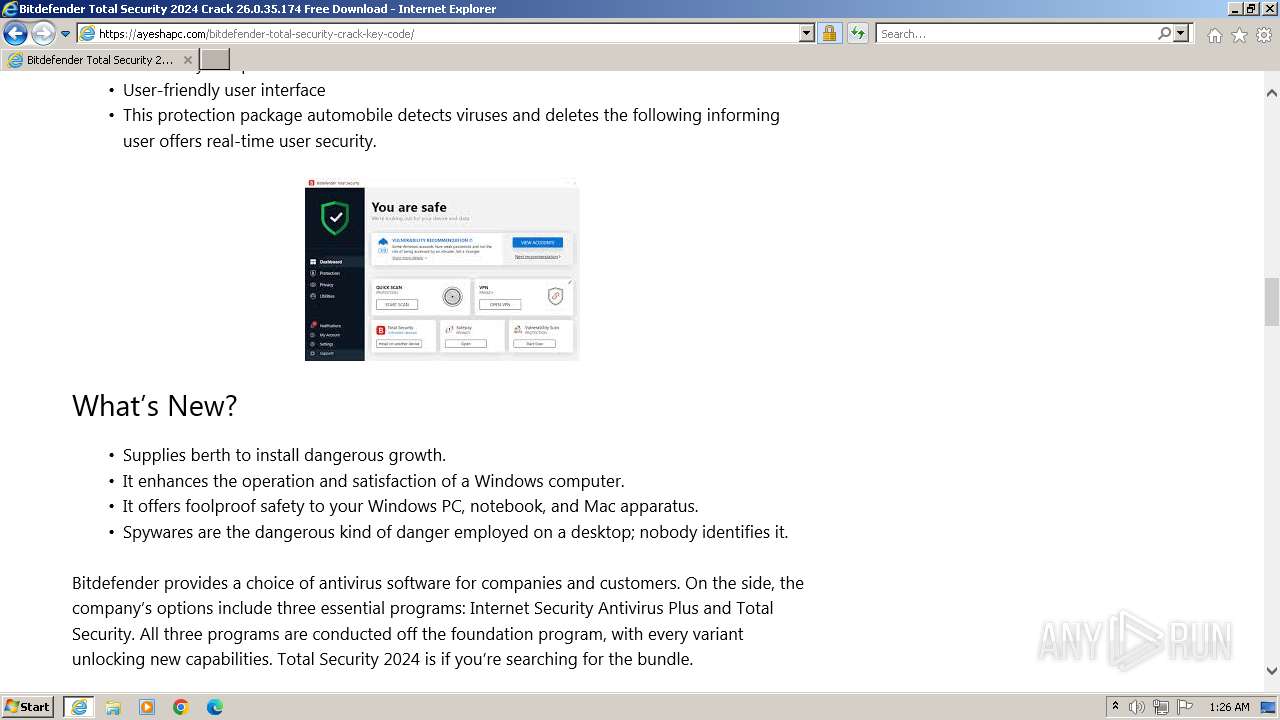Click text 'Supplies berth to install dangerous growth.'
Image resolution: width=1280 pixels, height=720 pixels.
click(x=284, y=455)
